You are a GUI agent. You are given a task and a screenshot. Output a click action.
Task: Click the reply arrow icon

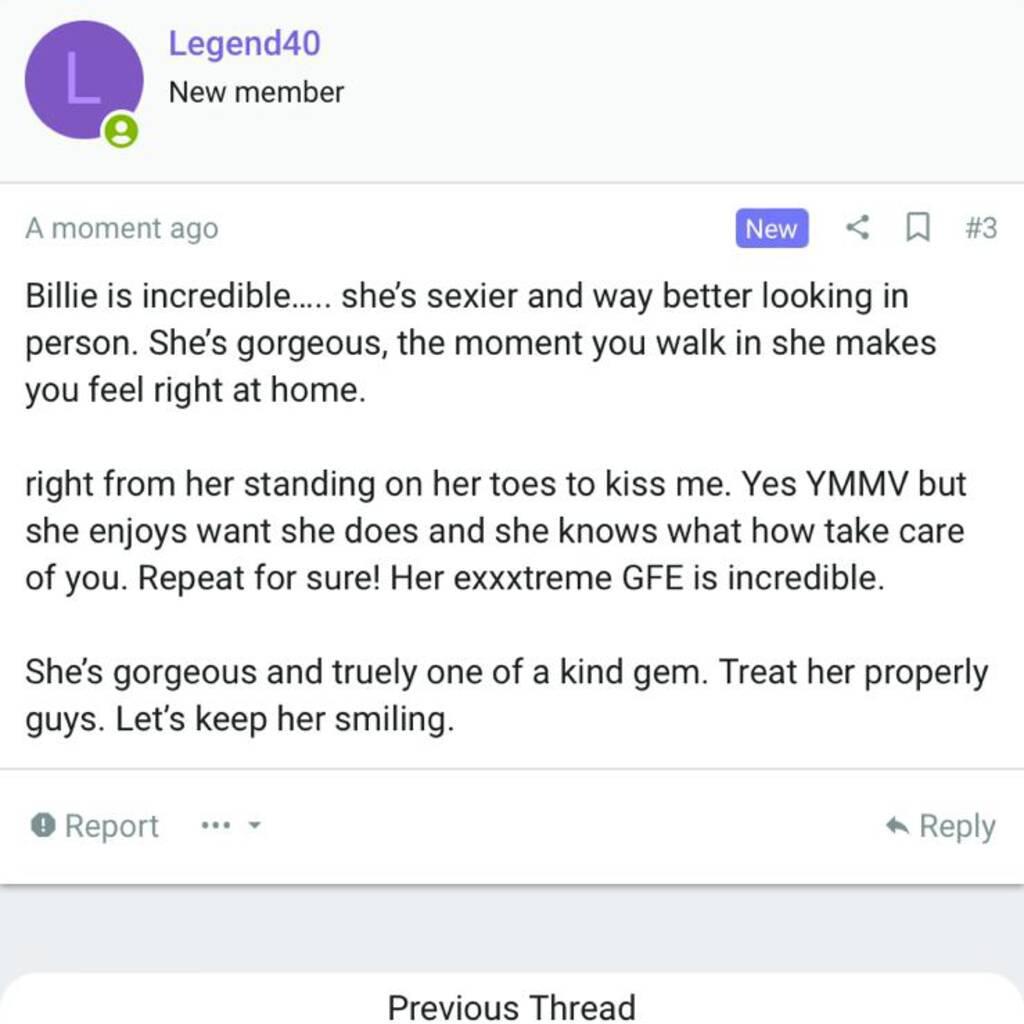898,826
